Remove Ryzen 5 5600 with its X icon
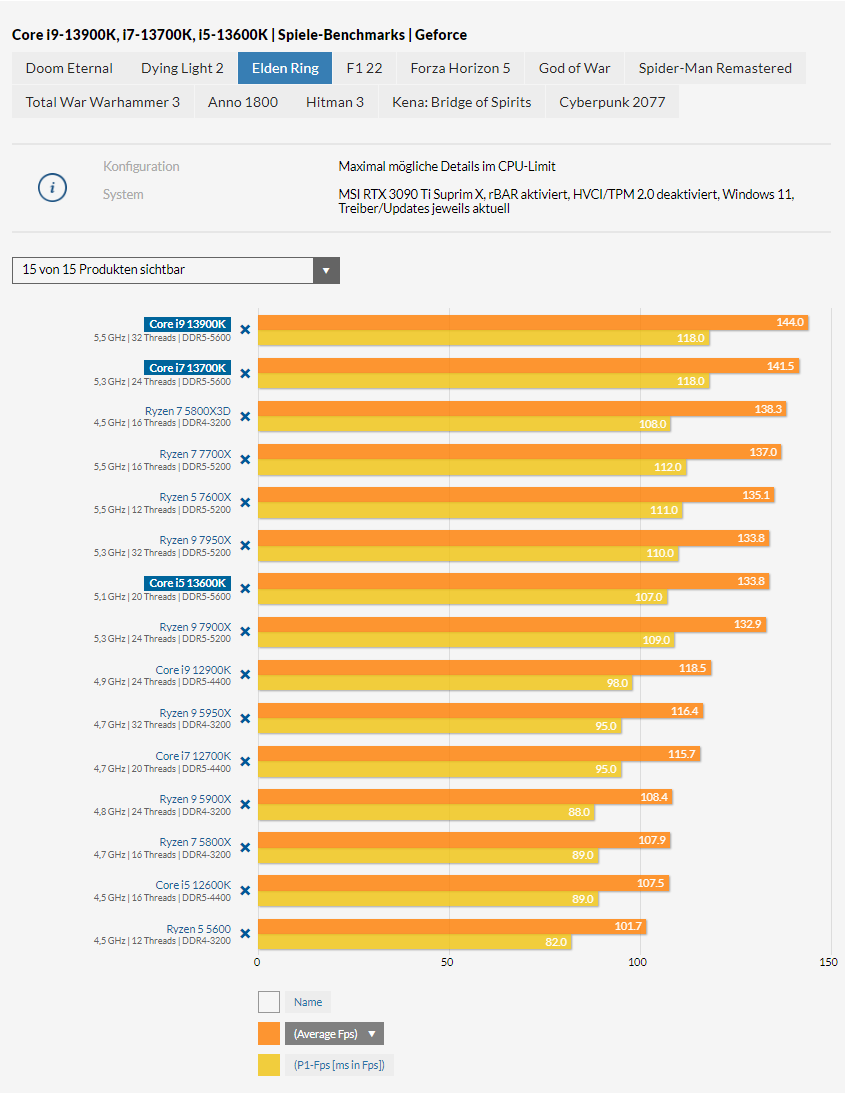 (245, 934)
